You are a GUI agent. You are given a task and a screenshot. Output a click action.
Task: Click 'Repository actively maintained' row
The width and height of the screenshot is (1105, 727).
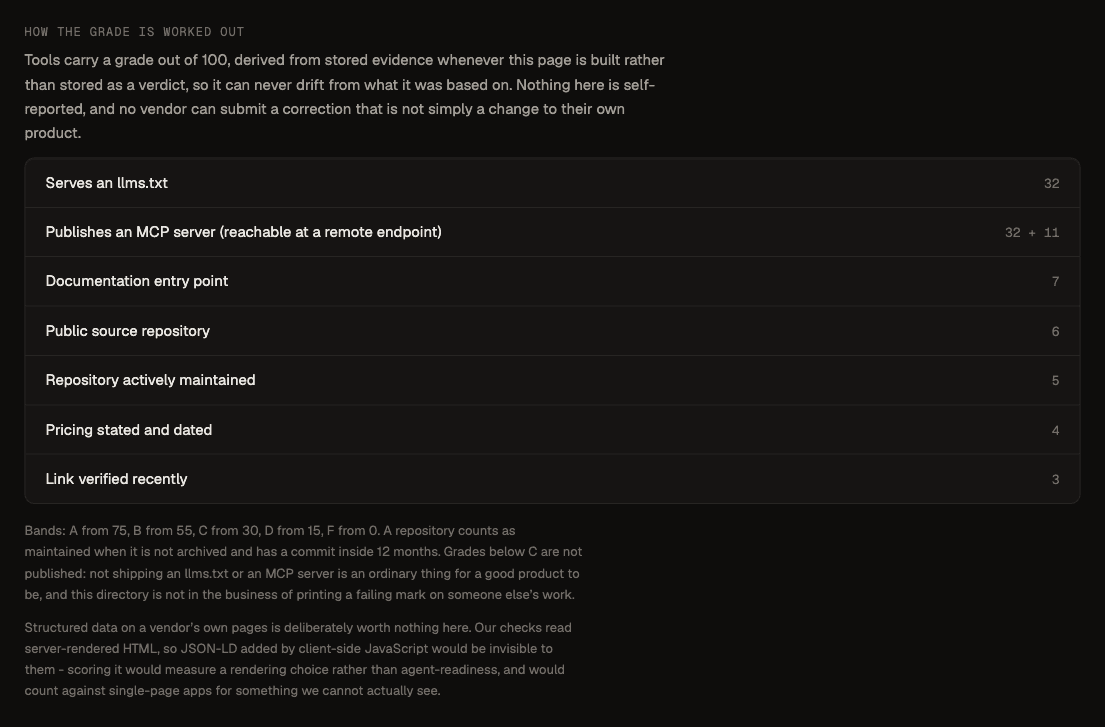click(552, 380)
